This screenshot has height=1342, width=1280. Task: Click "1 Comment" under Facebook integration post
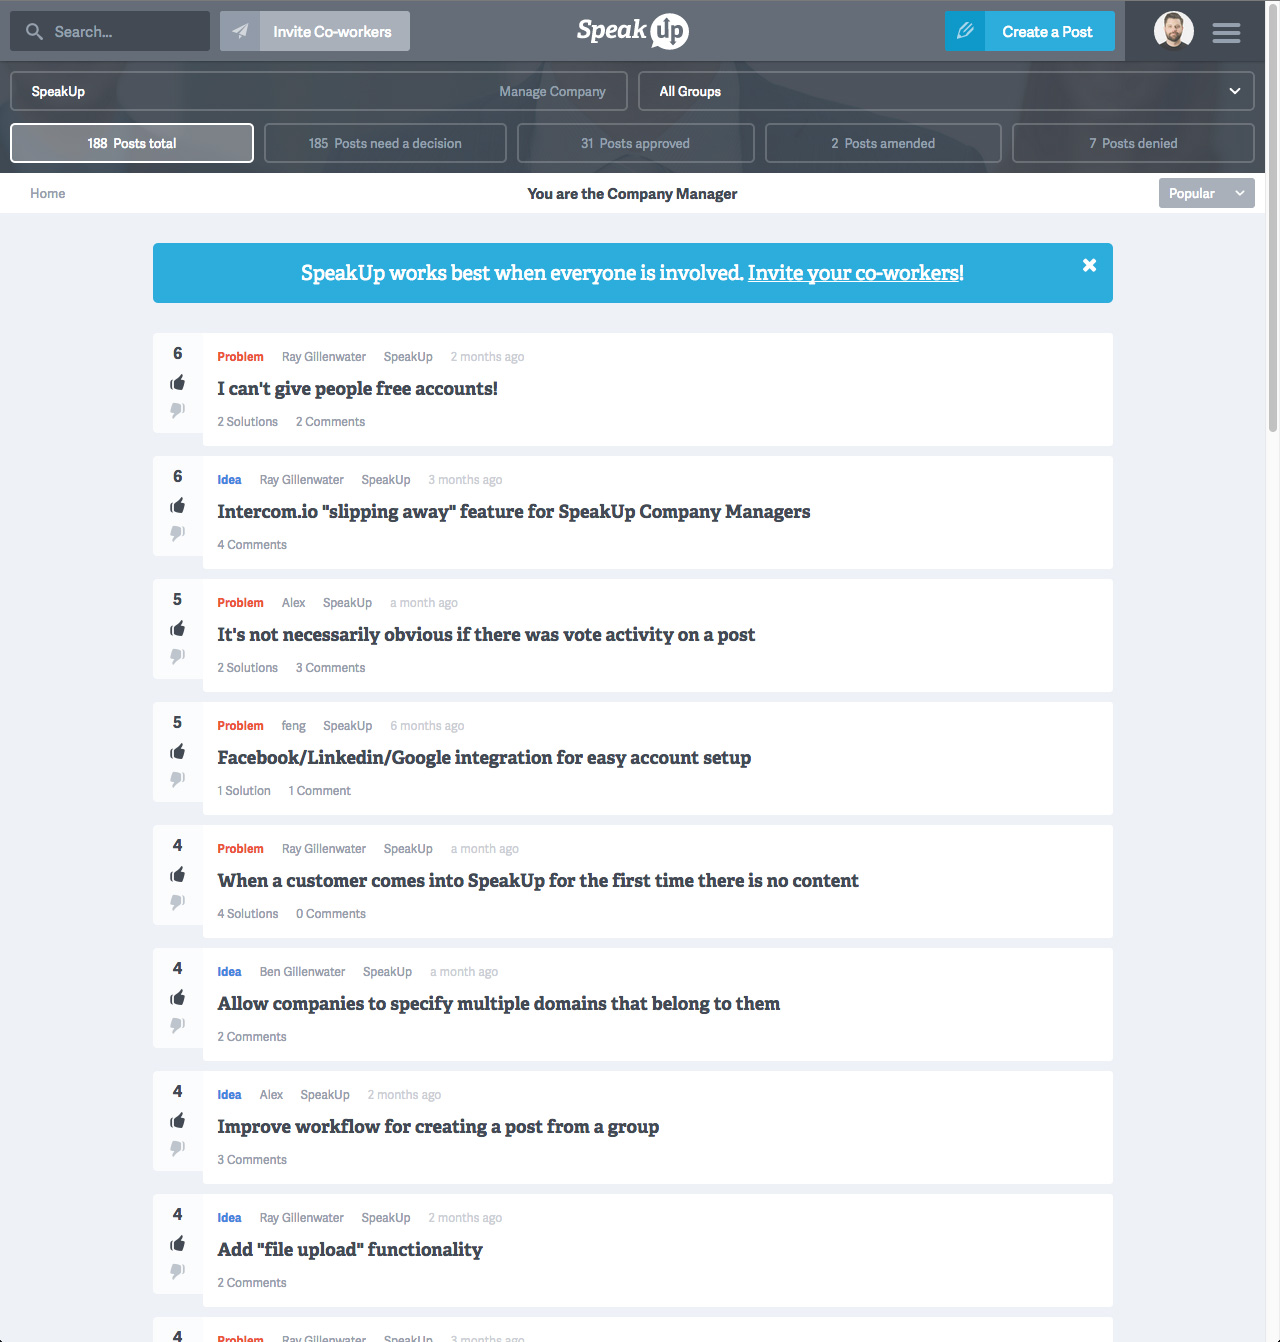320,790
